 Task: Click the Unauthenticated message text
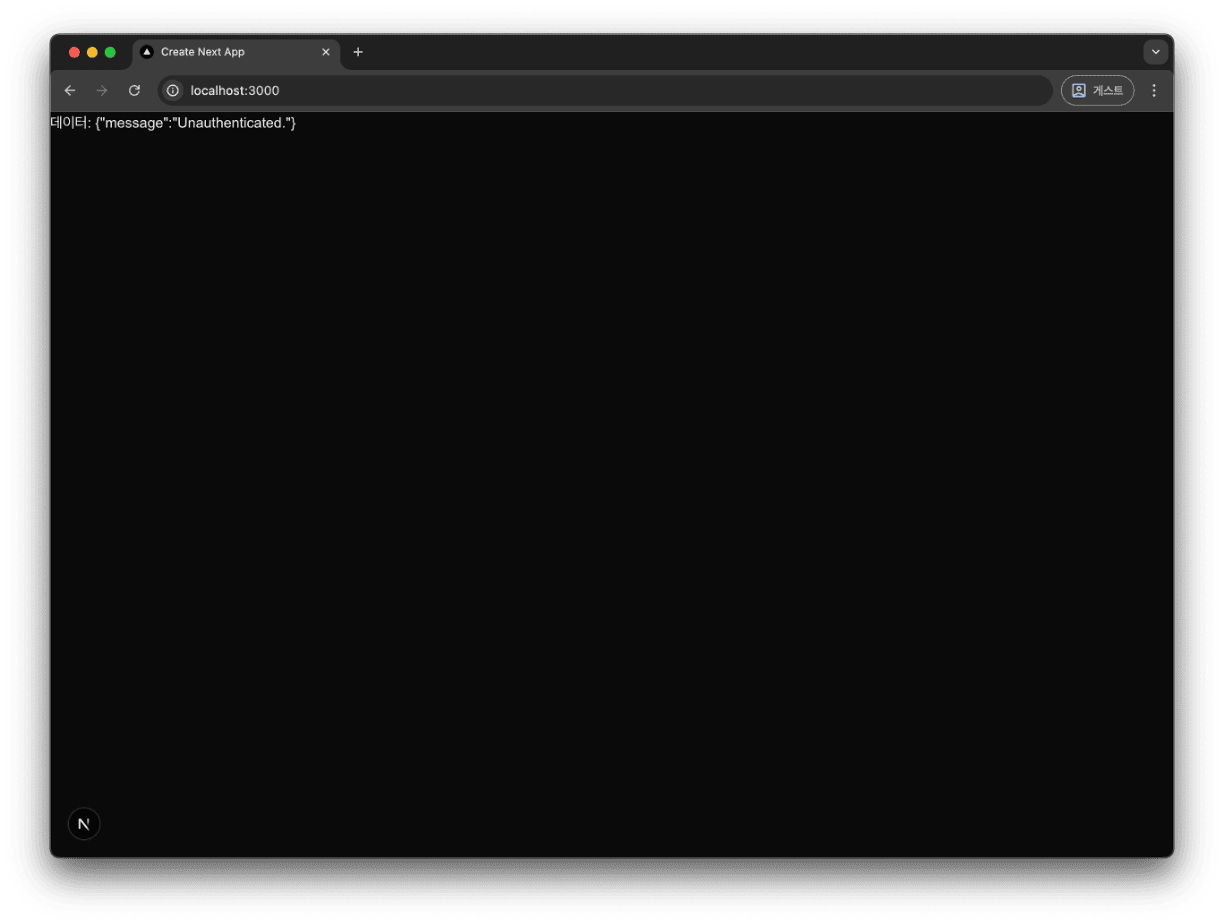click(x=173, y=123)
